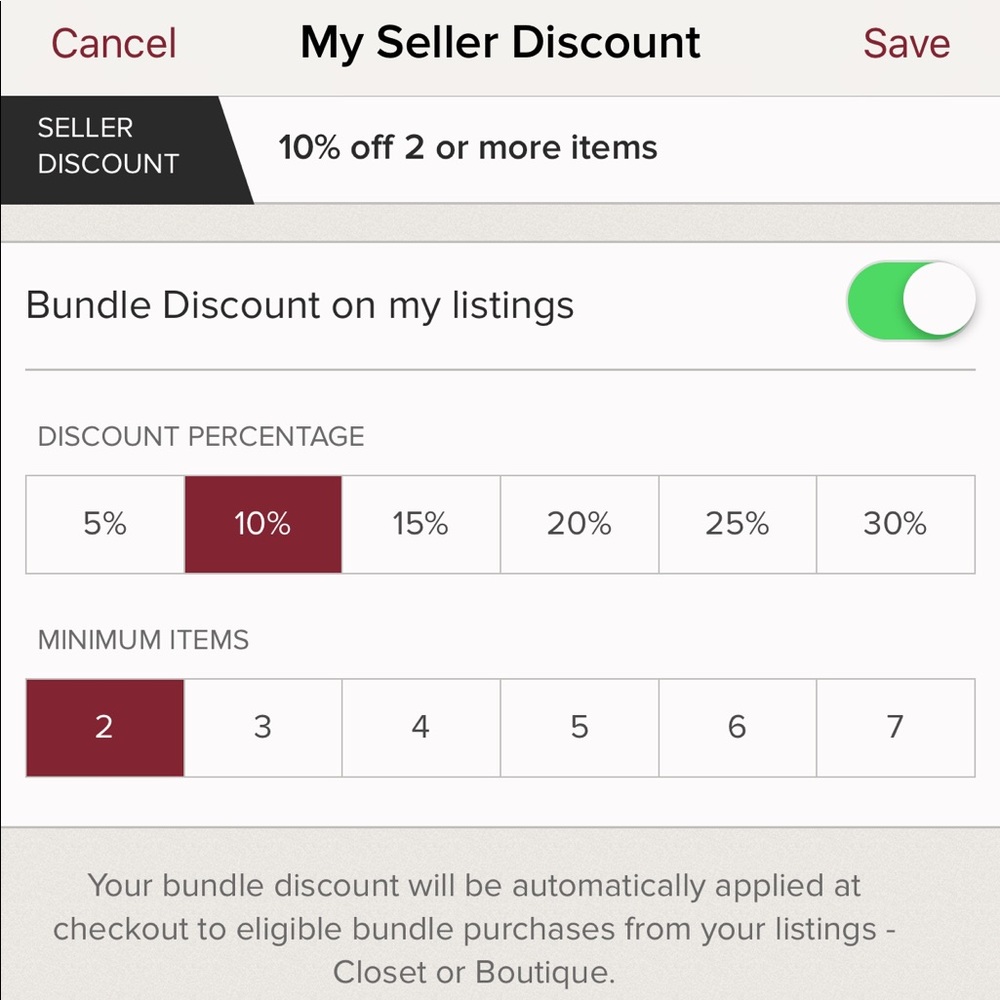The height and width of the screenshot is (1000, 1000).
Task: Choose 4 for minimum items
Action: point(420,727)
